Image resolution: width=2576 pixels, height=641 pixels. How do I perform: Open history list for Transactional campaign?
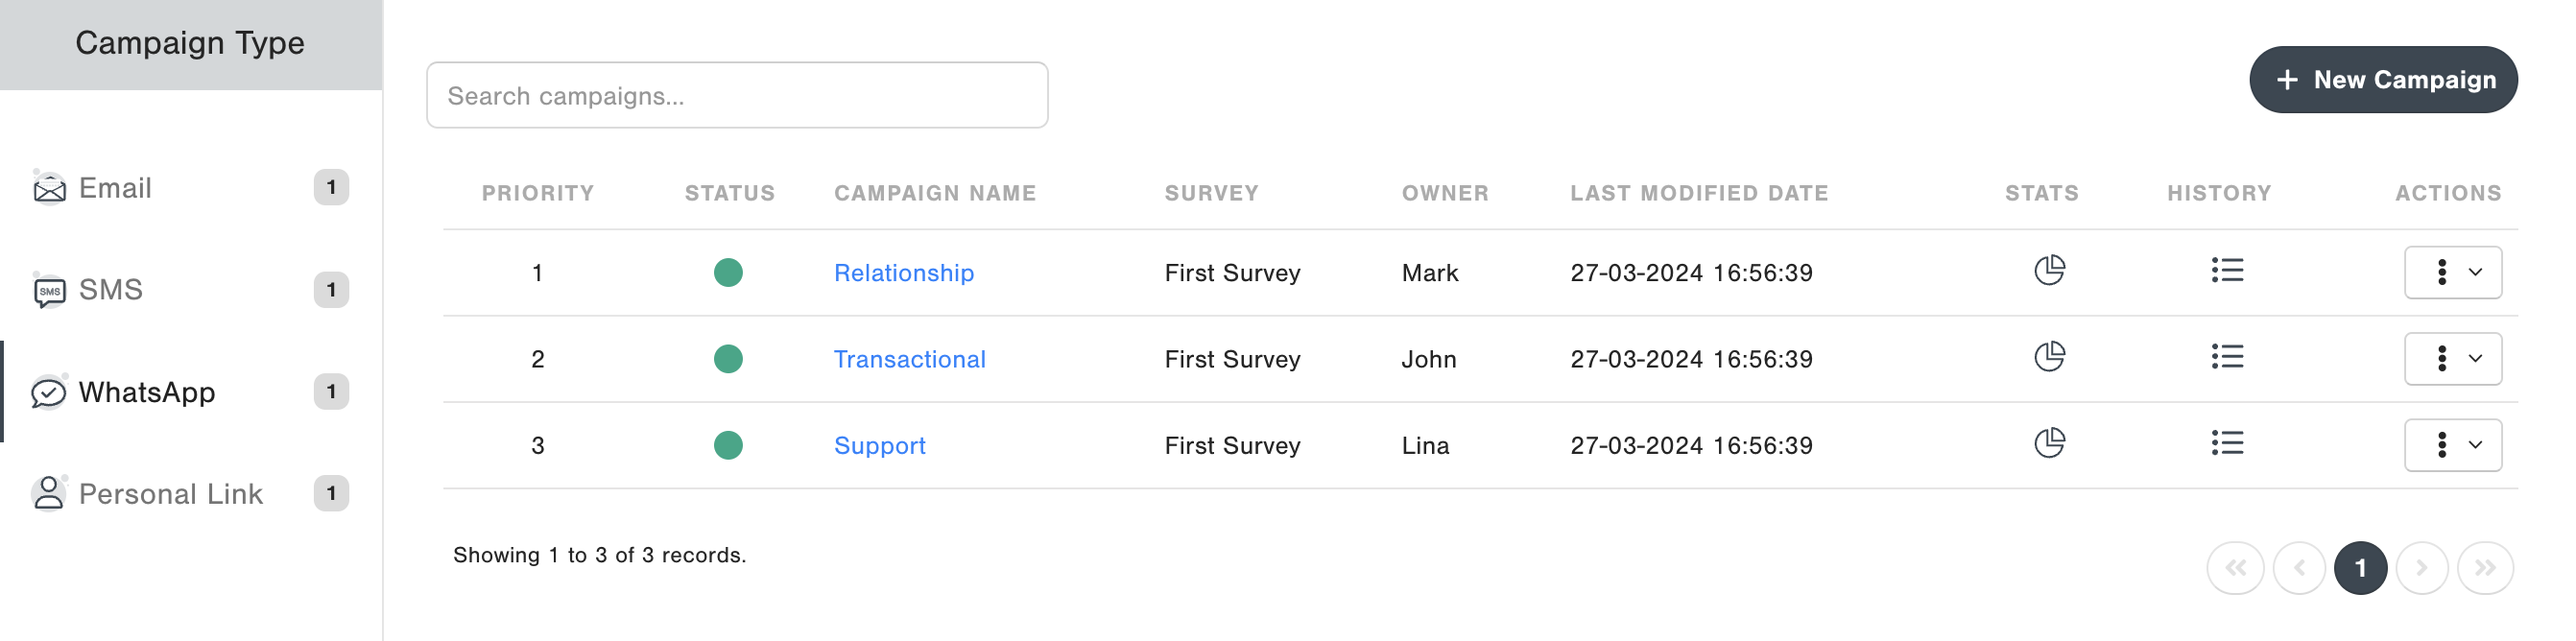tap(2226, 357)
